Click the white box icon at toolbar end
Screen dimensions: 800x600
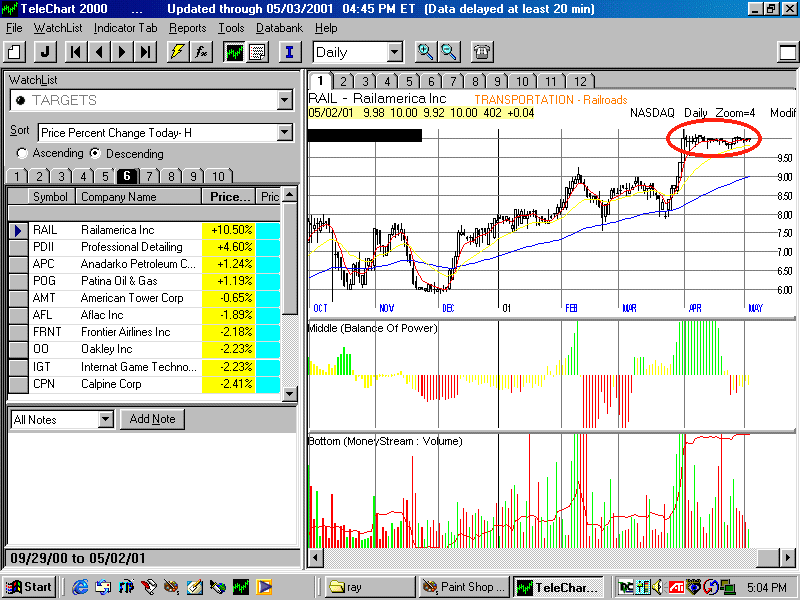[x=788, y=52]
